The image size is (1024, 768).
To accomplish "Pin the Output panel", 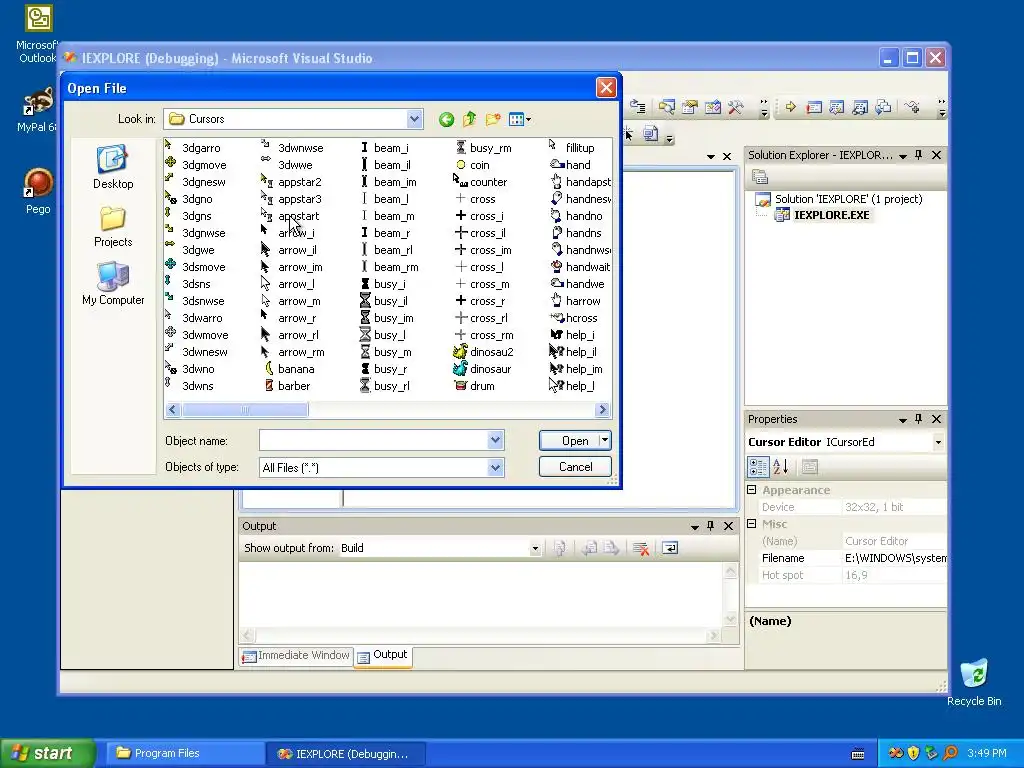I will pyautogui.click(x=711, y=526).
